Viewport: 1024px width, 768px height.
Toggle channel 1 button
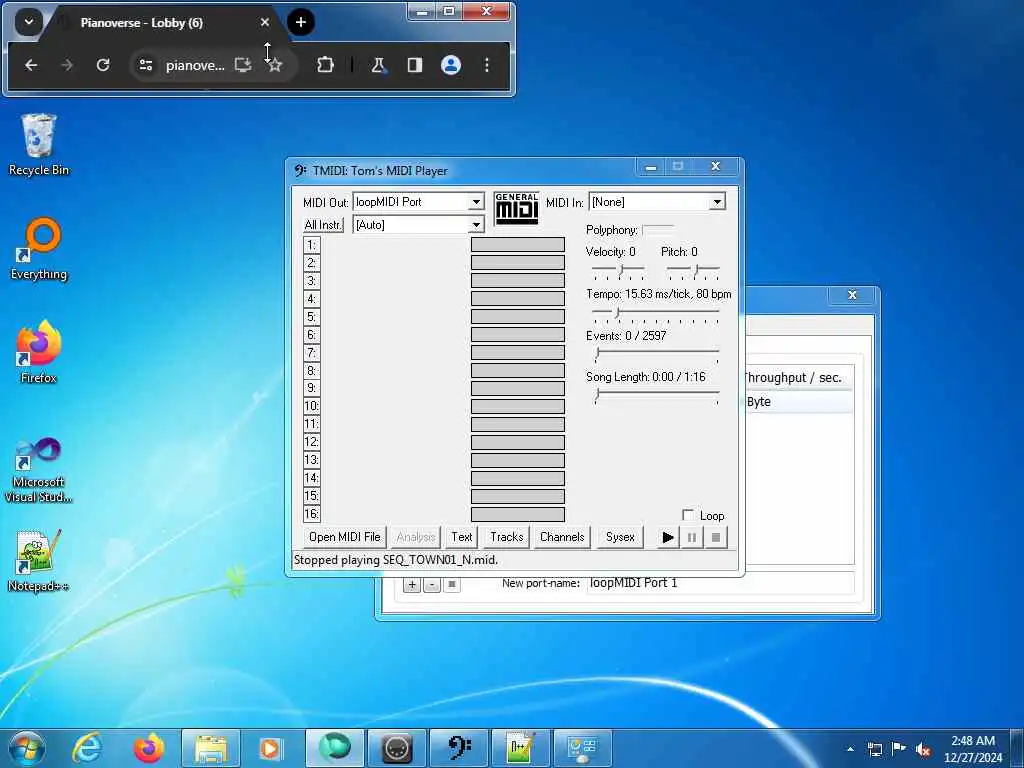[312, 245]
